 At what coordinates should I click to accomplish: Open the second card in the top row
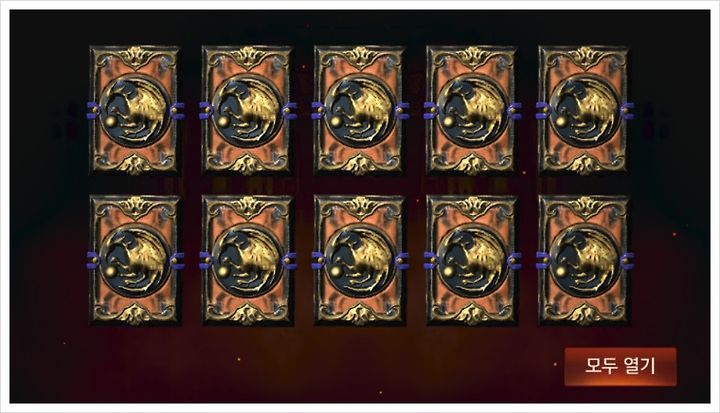tap(247, 110)
